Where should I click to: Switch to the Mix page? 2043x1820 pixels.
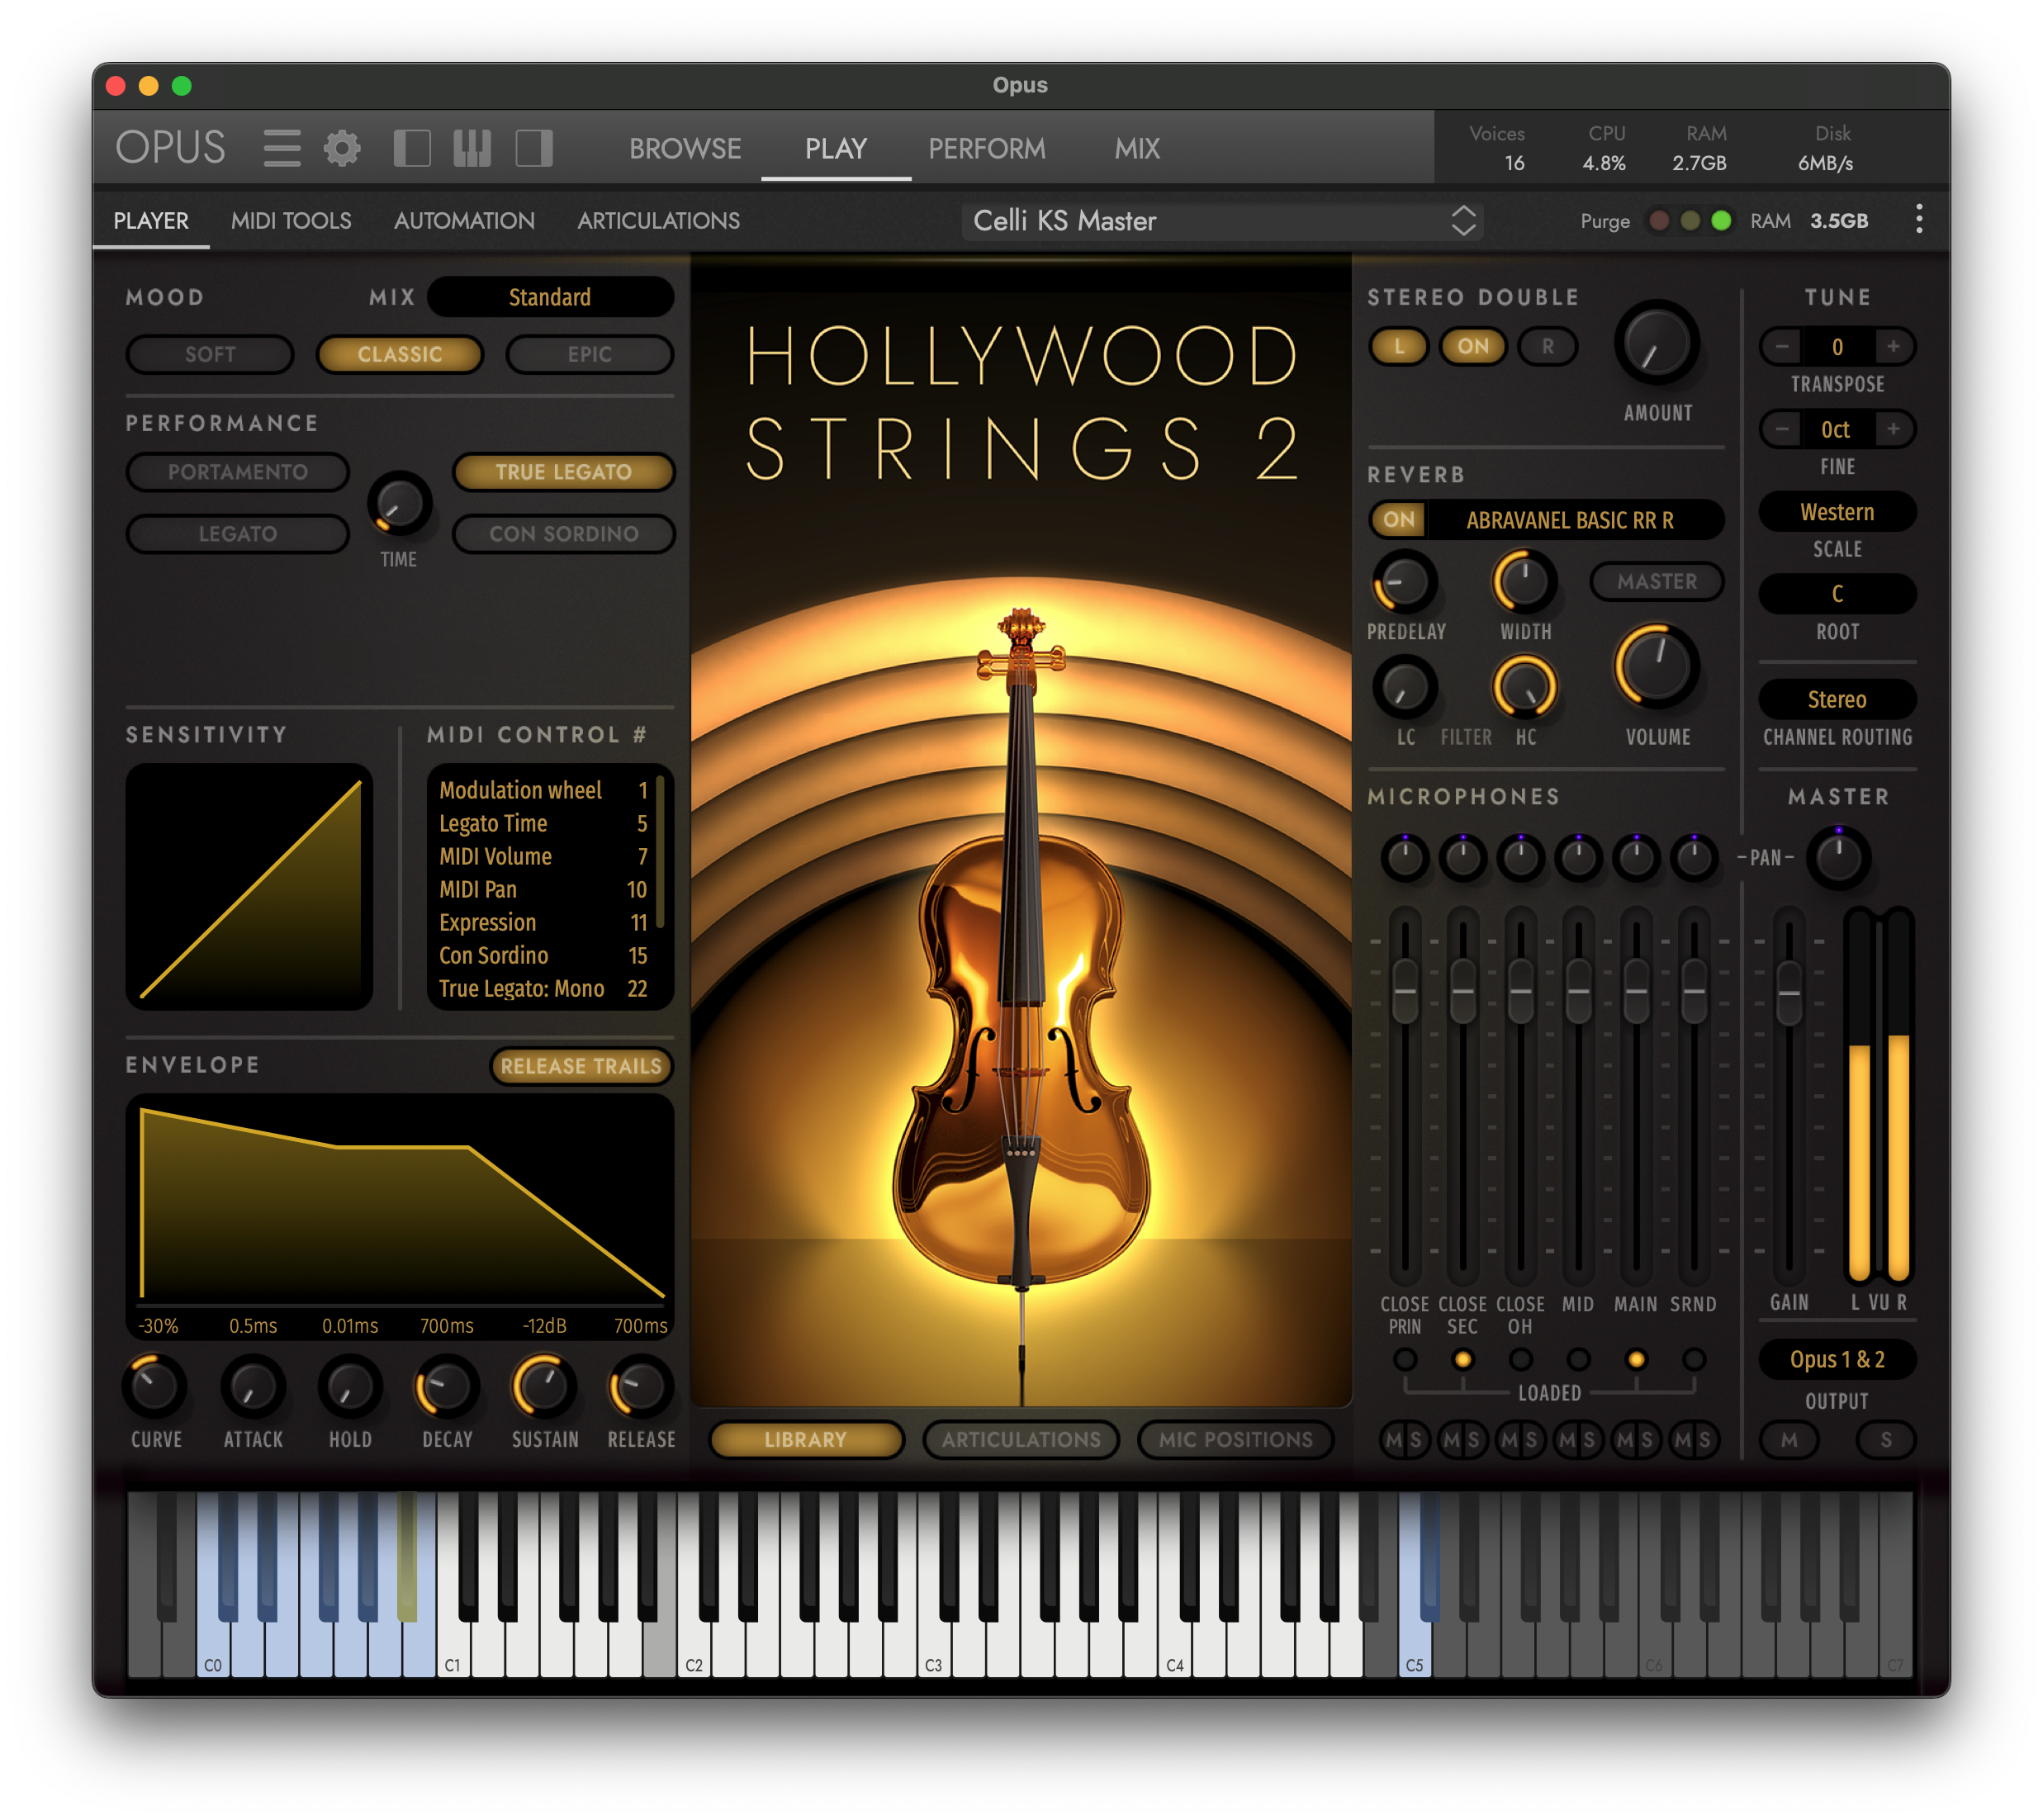click(1137, 148)
